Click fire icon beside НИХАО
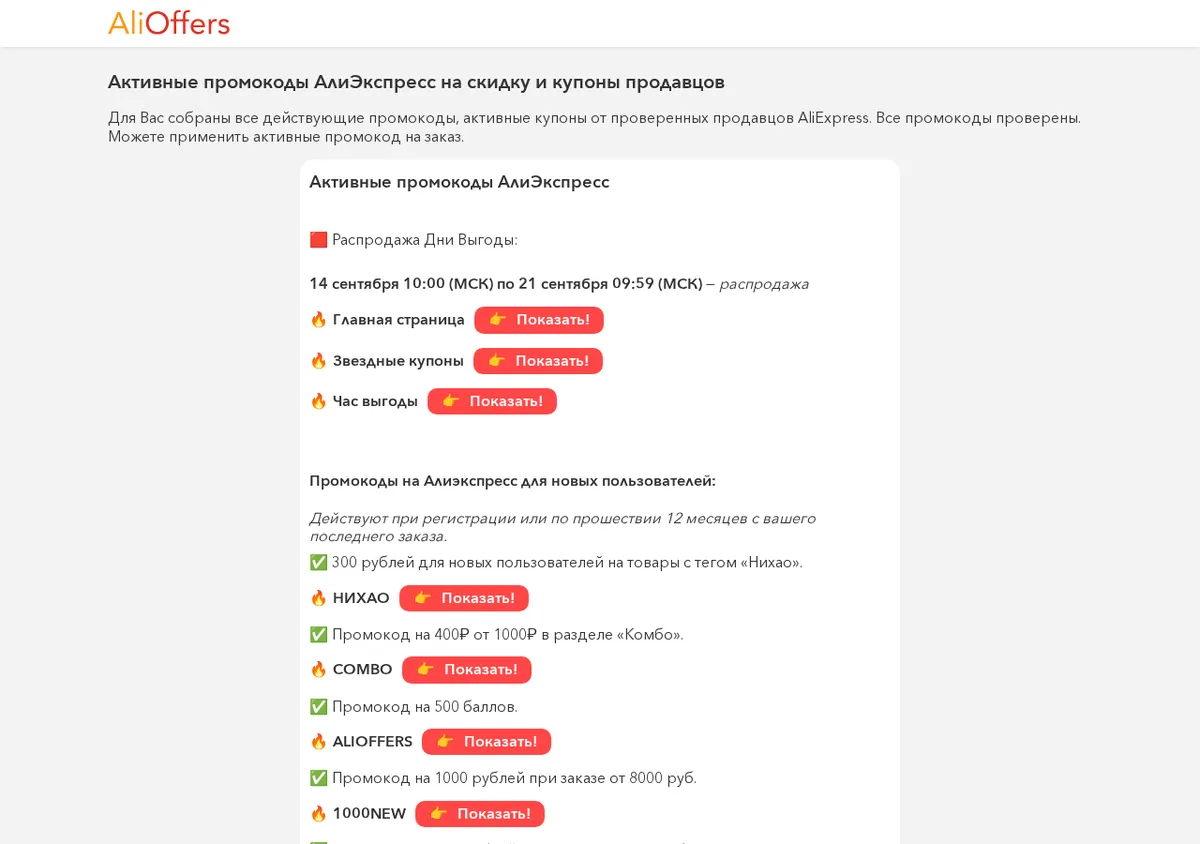The width and height of the screenshot is (1200, 844). [x=318, y=598]
